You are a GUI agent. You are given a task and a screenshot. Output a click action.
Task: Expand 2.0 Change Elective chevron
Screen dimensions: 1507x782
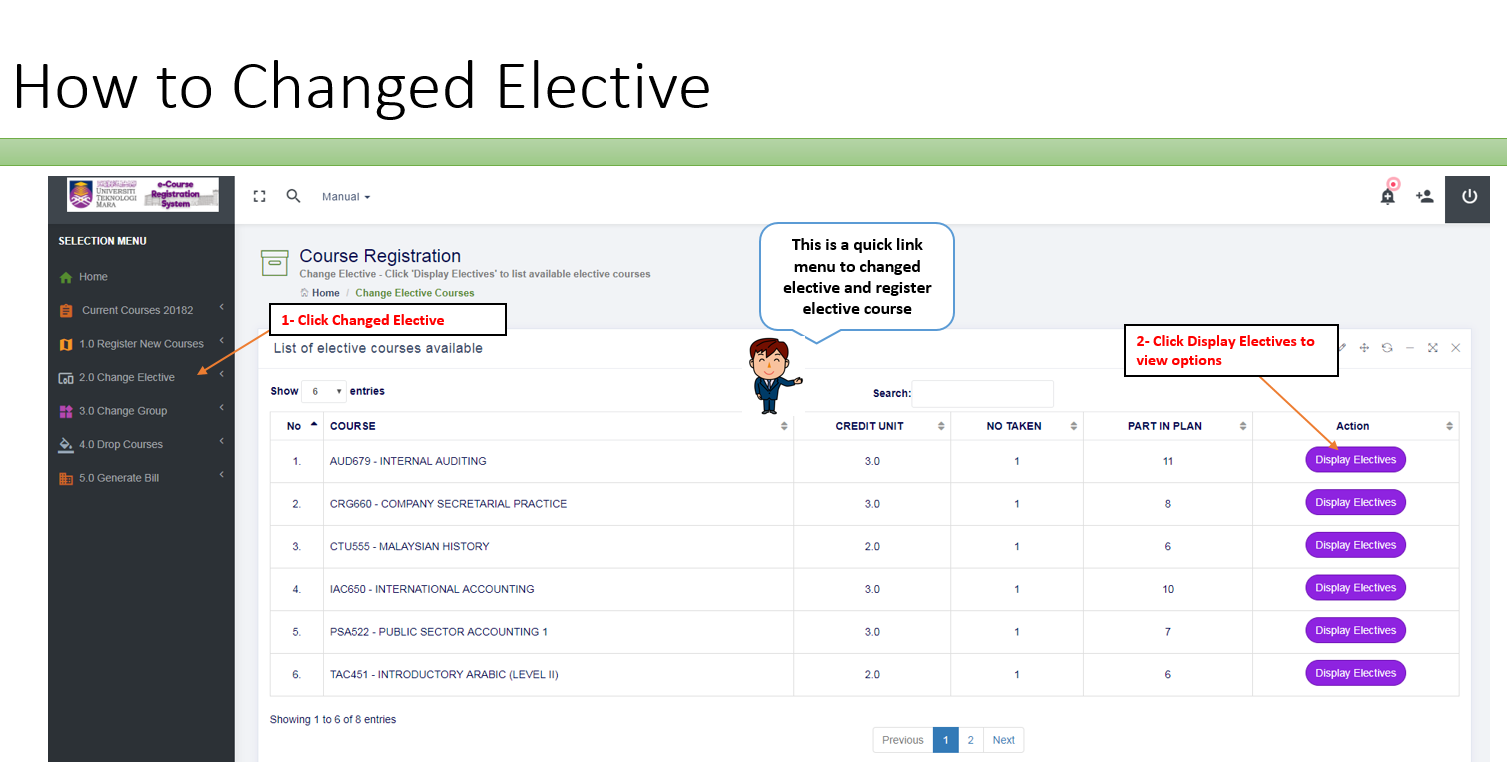[x=221, y=375]
